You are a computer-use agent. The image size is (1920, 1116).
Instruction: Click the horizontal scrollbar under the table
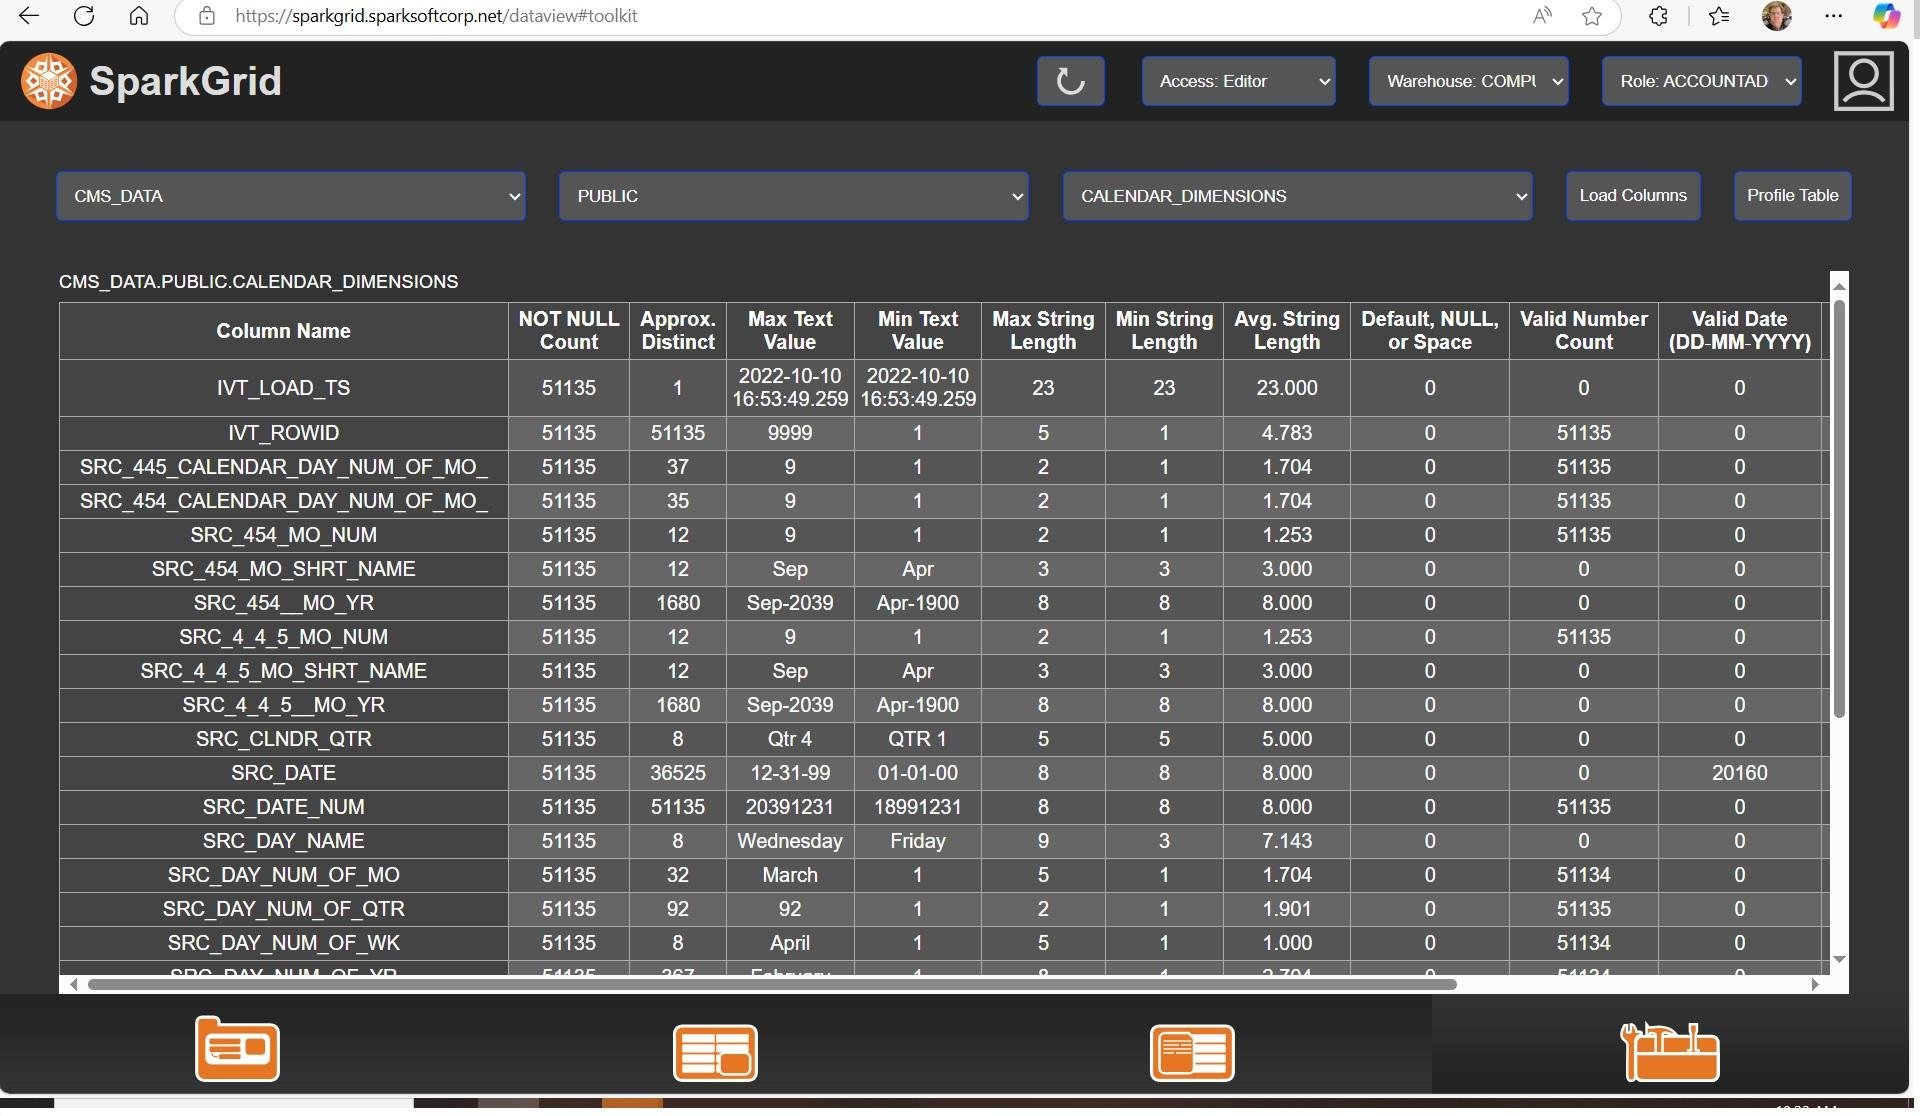770,985
